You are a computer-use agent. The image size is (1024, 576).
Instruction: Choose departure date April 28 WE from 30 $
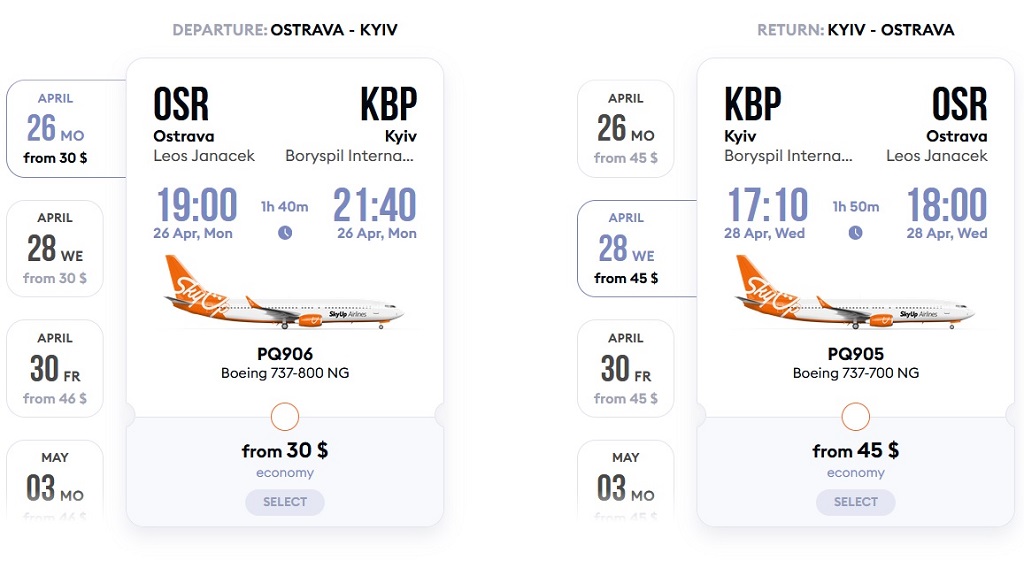(x=55, y=249)
